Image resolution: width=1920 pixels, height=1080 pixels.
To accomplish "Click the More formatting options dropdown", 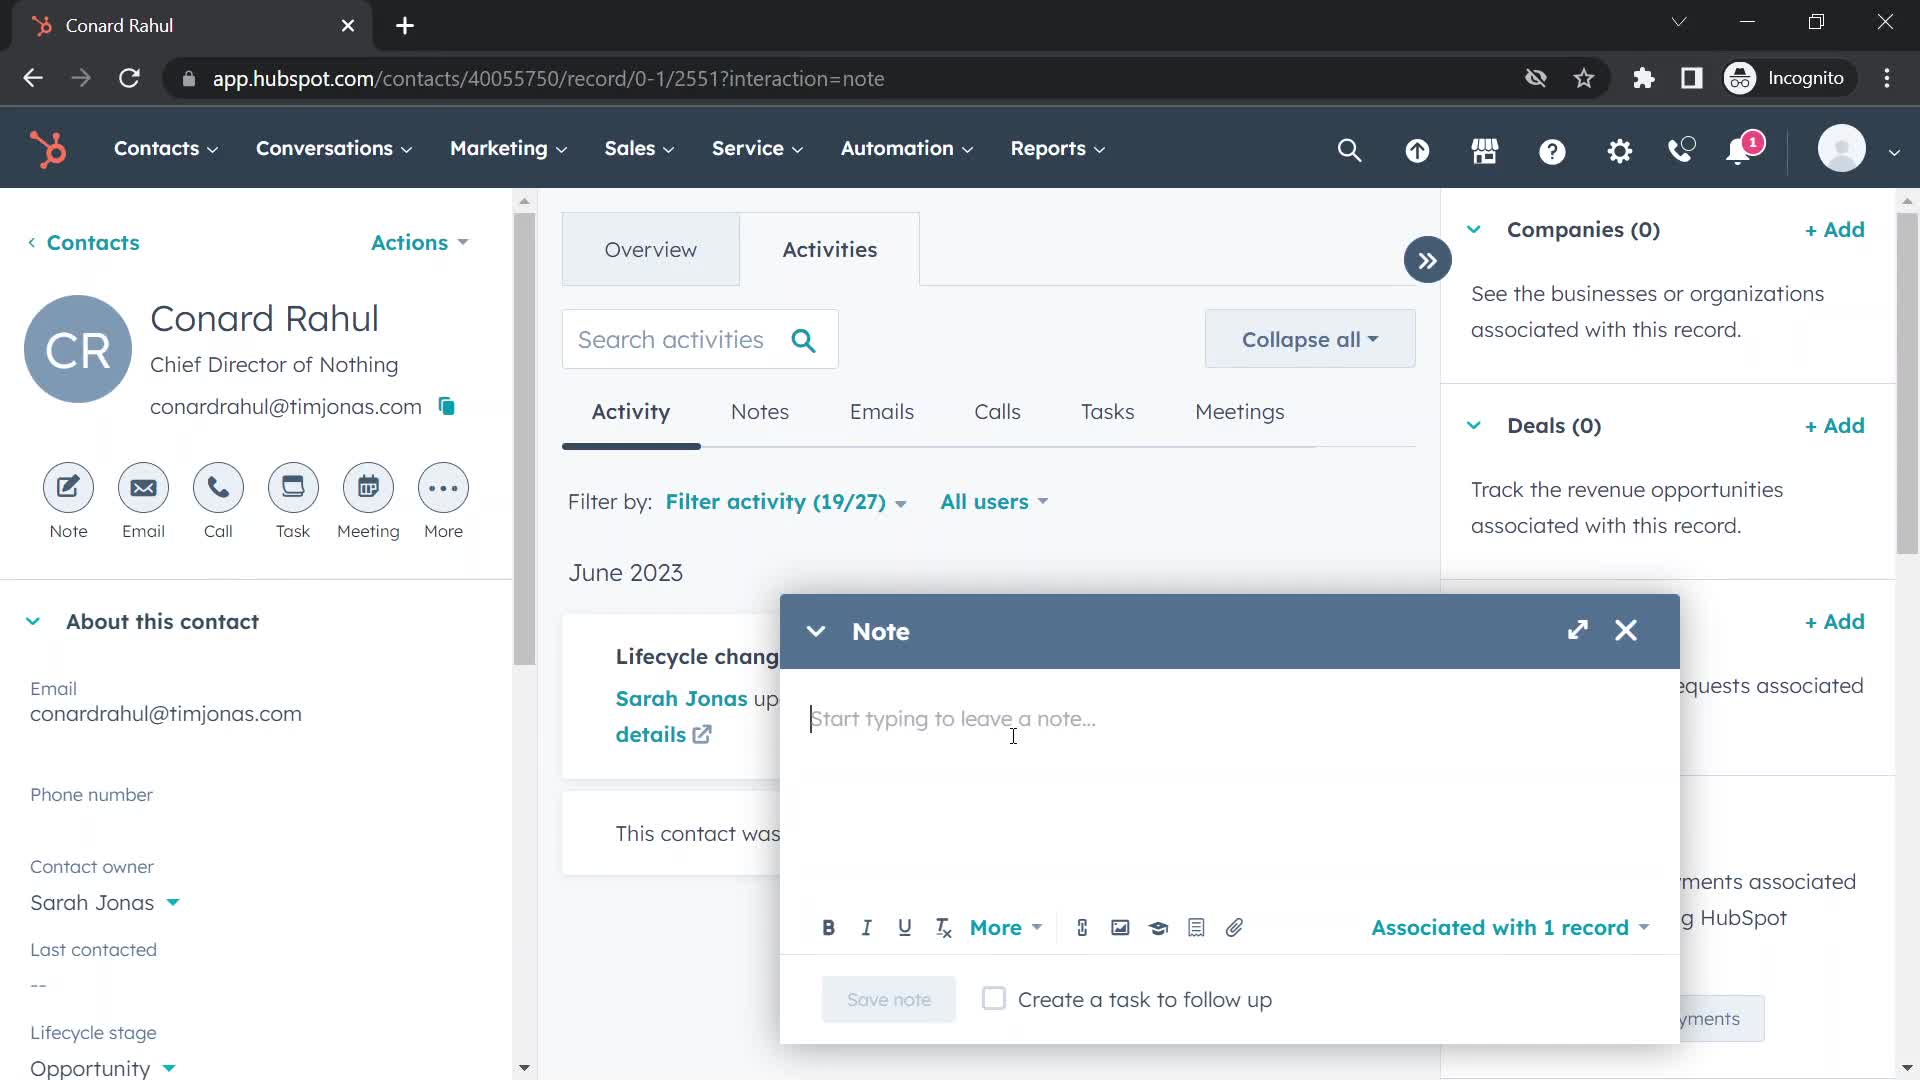I will [1005, 927].
